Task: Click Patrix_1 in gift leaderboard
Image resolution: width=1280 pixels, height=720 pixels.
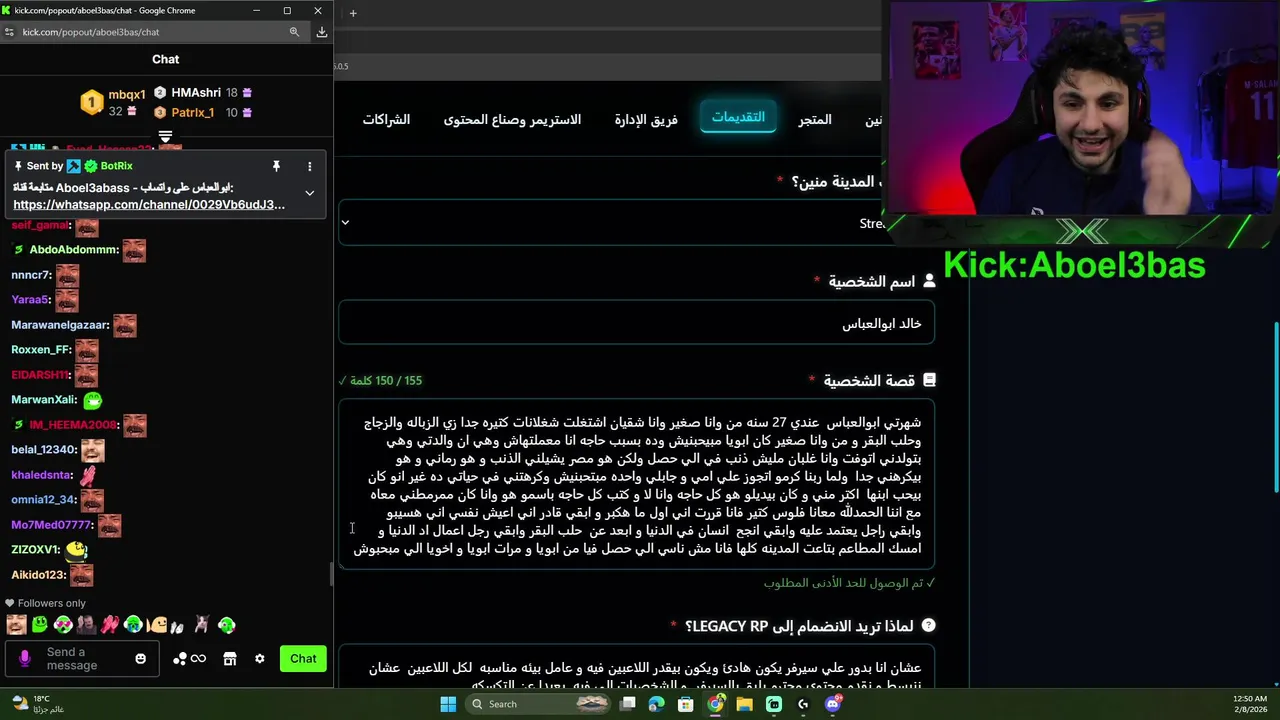Action: pos(192,113)
